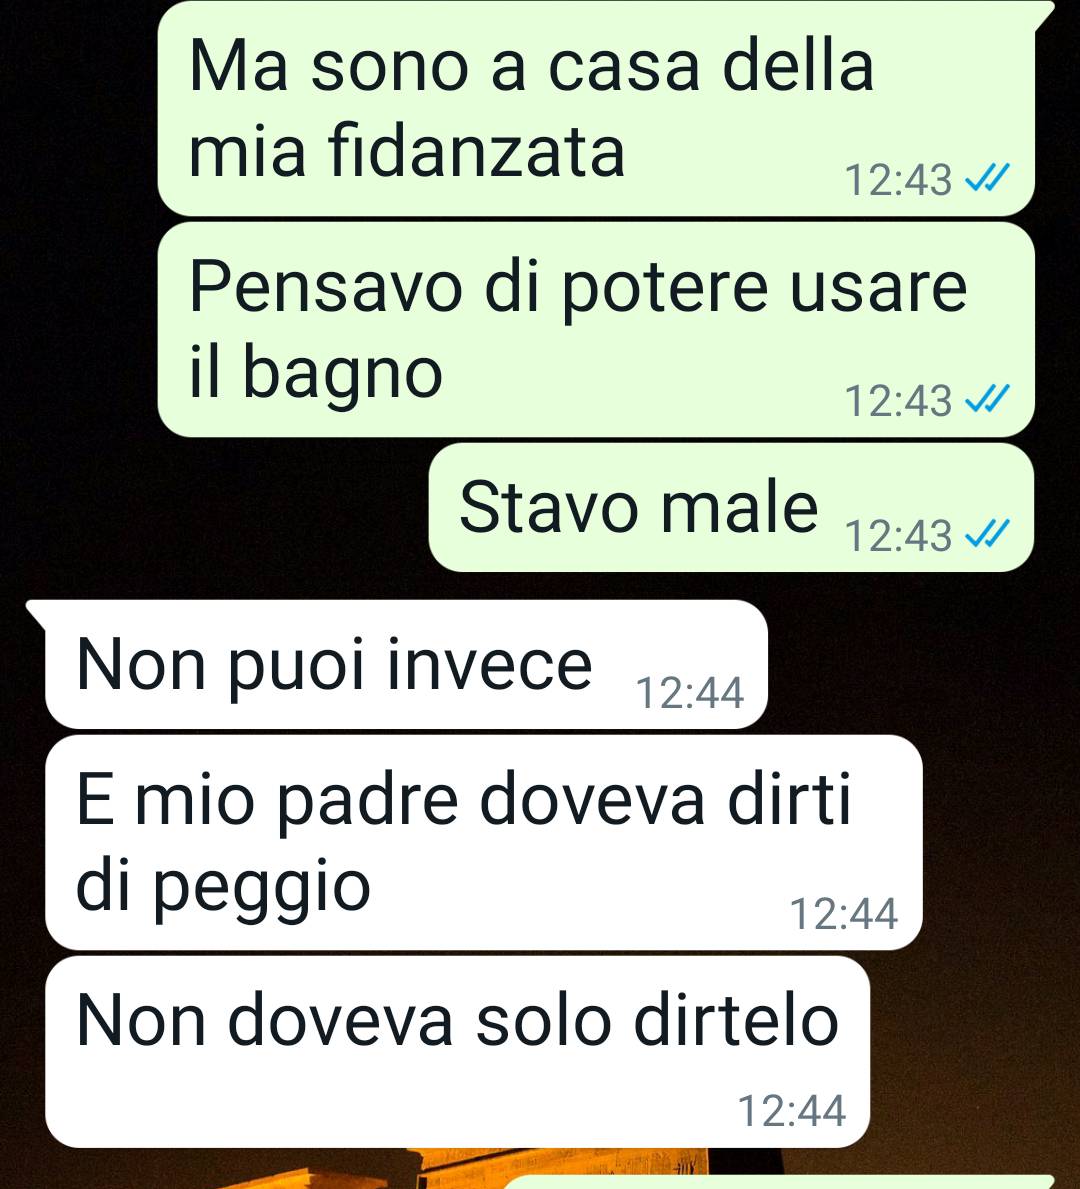The width and height of the screenshot is (1080, 1189).
Task: Tap the 'Stavo male' sent message
Action: (x=731, y=507)
